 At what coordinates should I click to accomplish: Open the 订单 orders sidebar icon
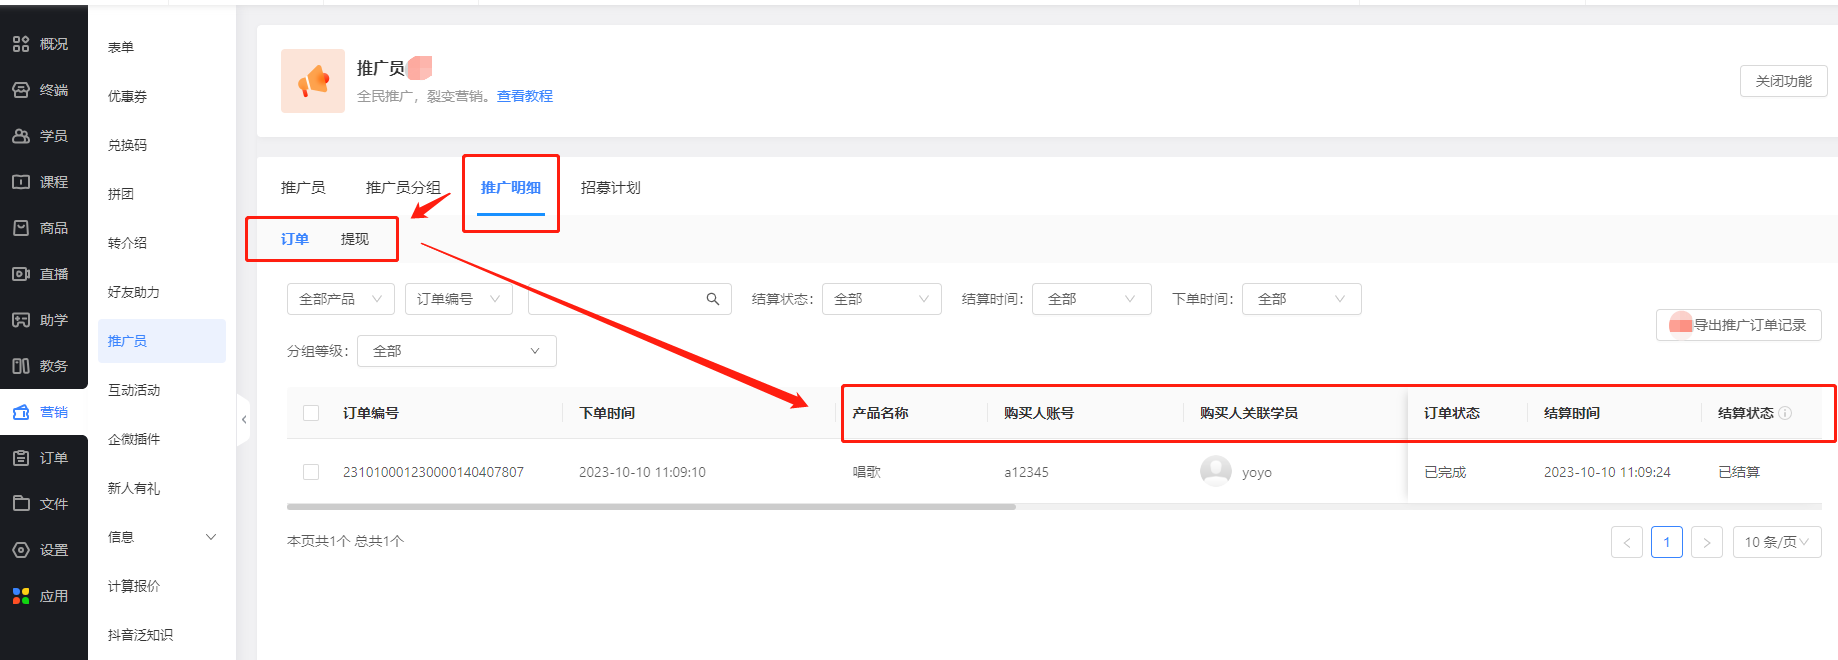(x=21, y=458)
